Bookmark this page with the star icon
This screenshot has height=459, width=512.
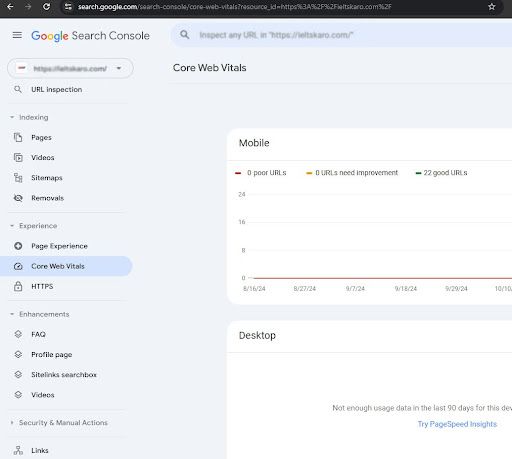(x=491, y=7)
